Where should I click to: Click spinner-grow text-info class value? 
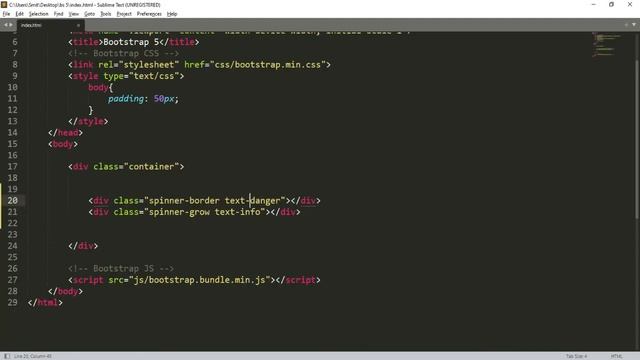205,212
